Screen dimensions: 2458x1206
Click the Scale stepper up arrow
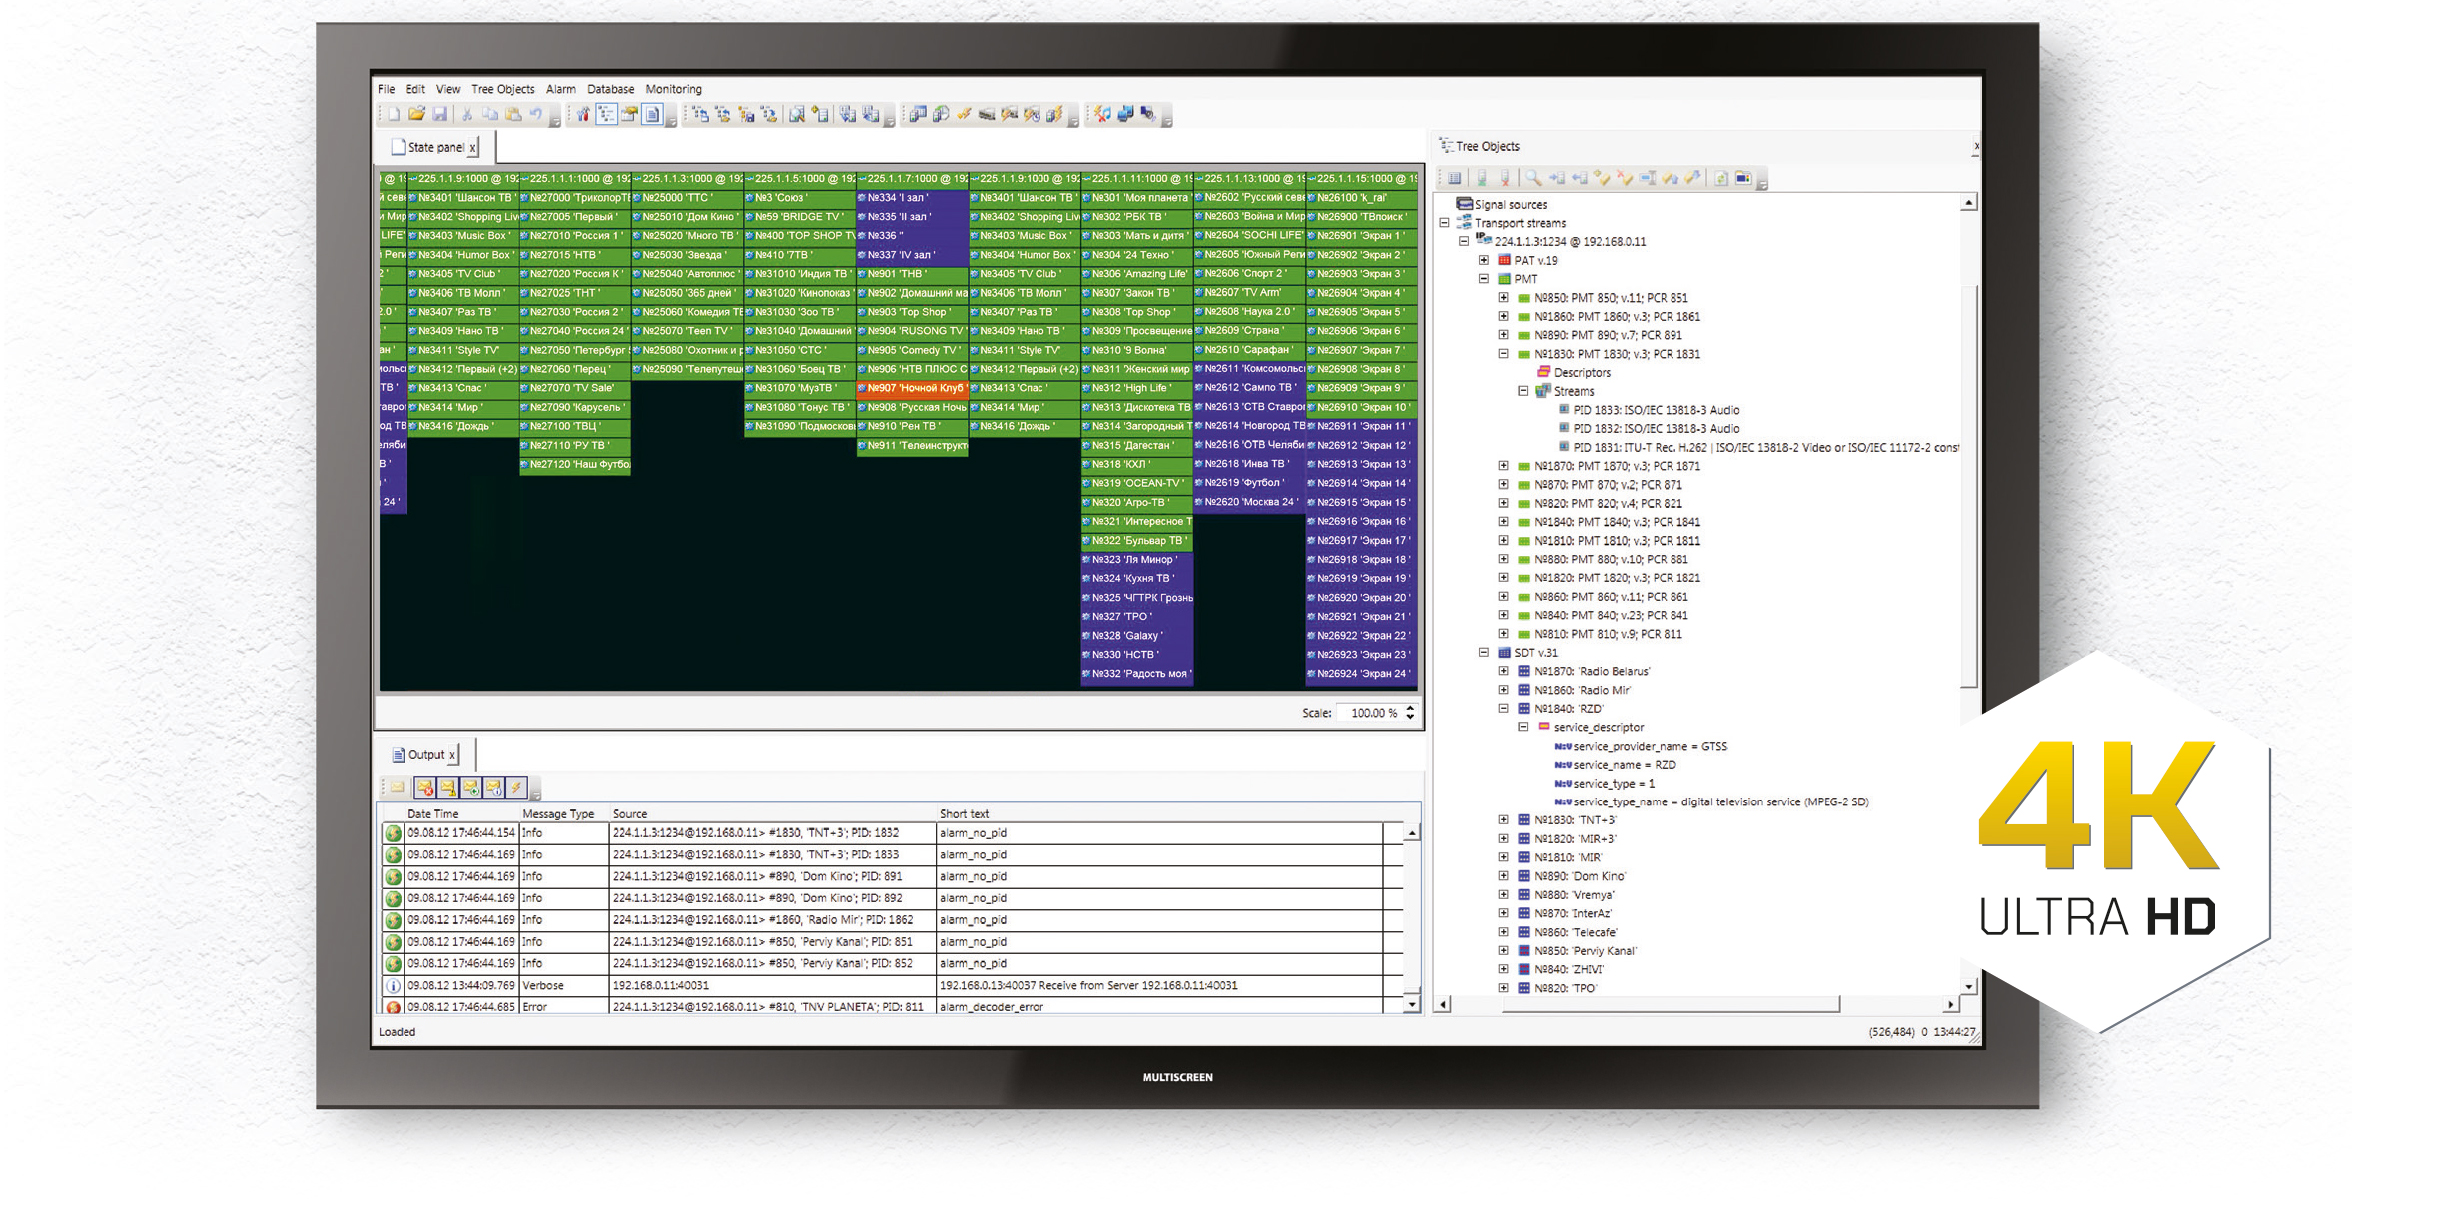(x=1411, y=708)
